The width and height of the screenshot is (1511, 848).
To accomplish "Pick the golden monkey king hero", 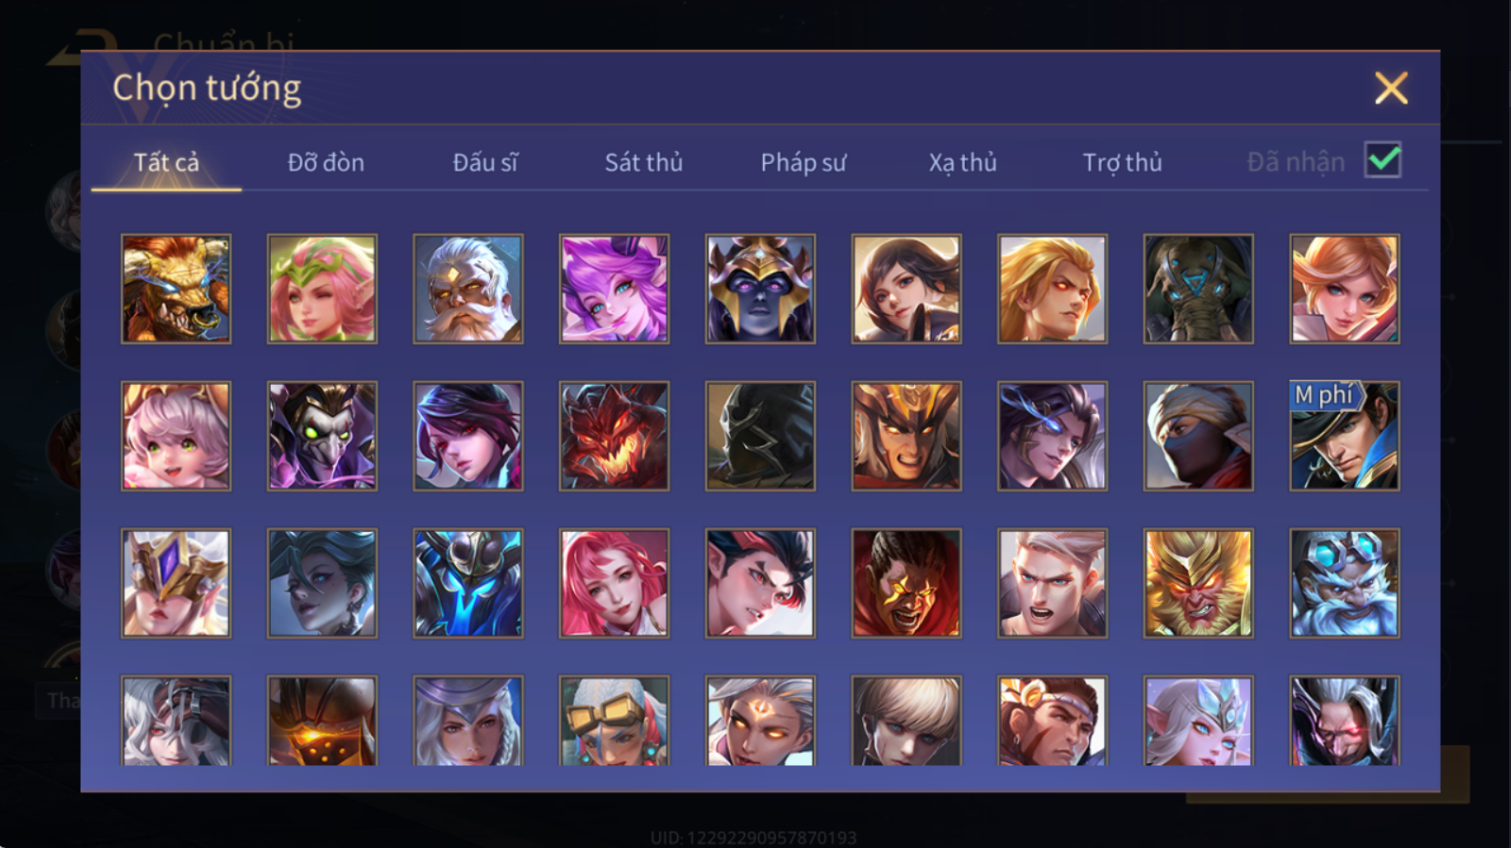I will pyautogui.click(x=1198, y=583).
